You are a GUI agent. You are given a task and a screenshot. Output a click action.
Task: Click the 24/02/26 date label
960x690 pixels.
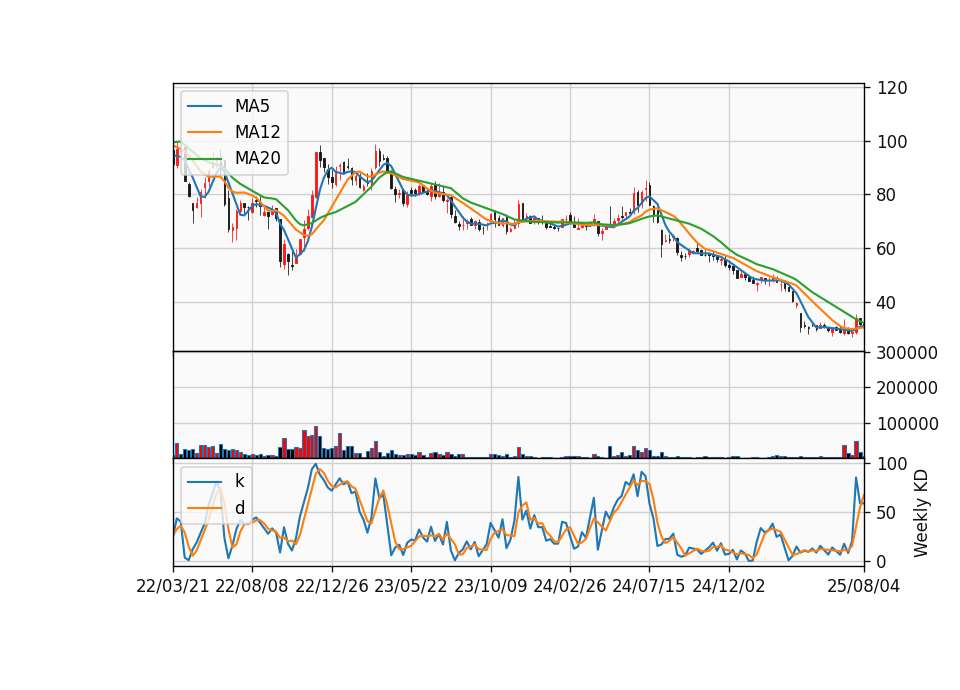[569, 586]
